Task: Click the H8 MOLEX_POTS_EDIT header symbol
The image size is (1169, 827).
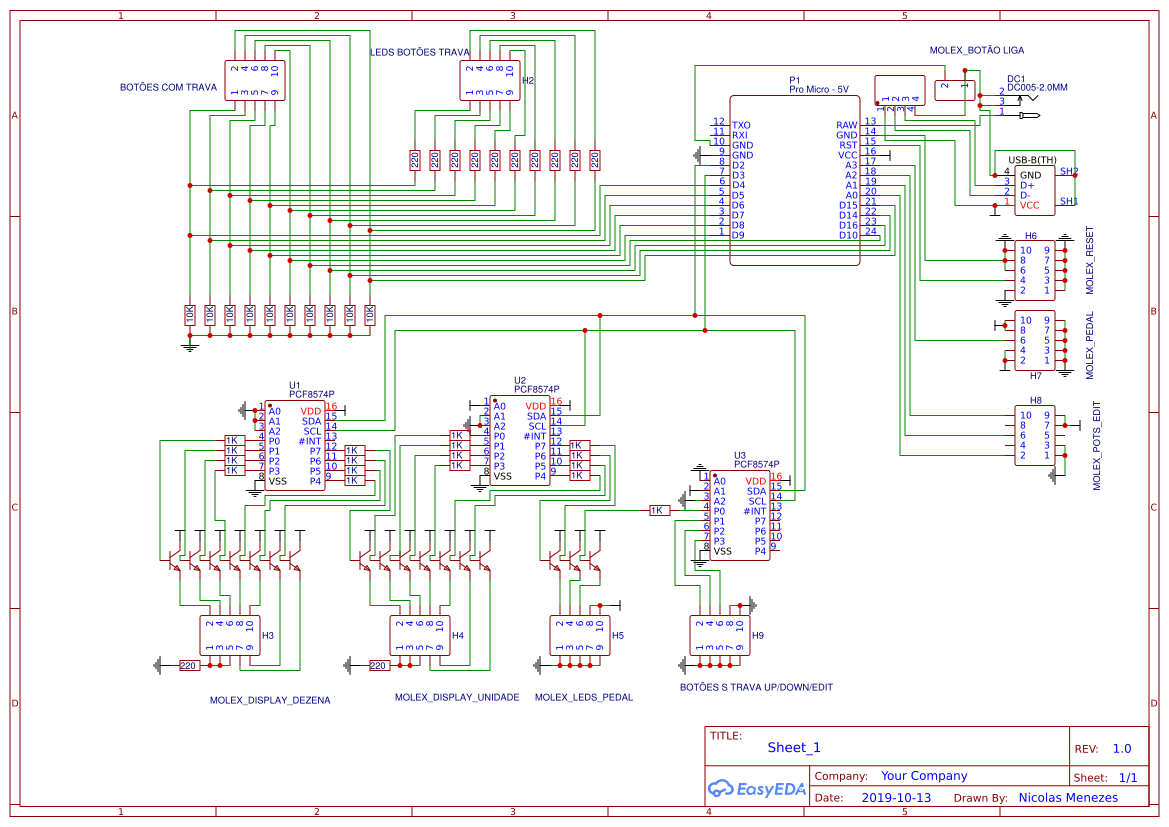Action: coord(1034,435)
